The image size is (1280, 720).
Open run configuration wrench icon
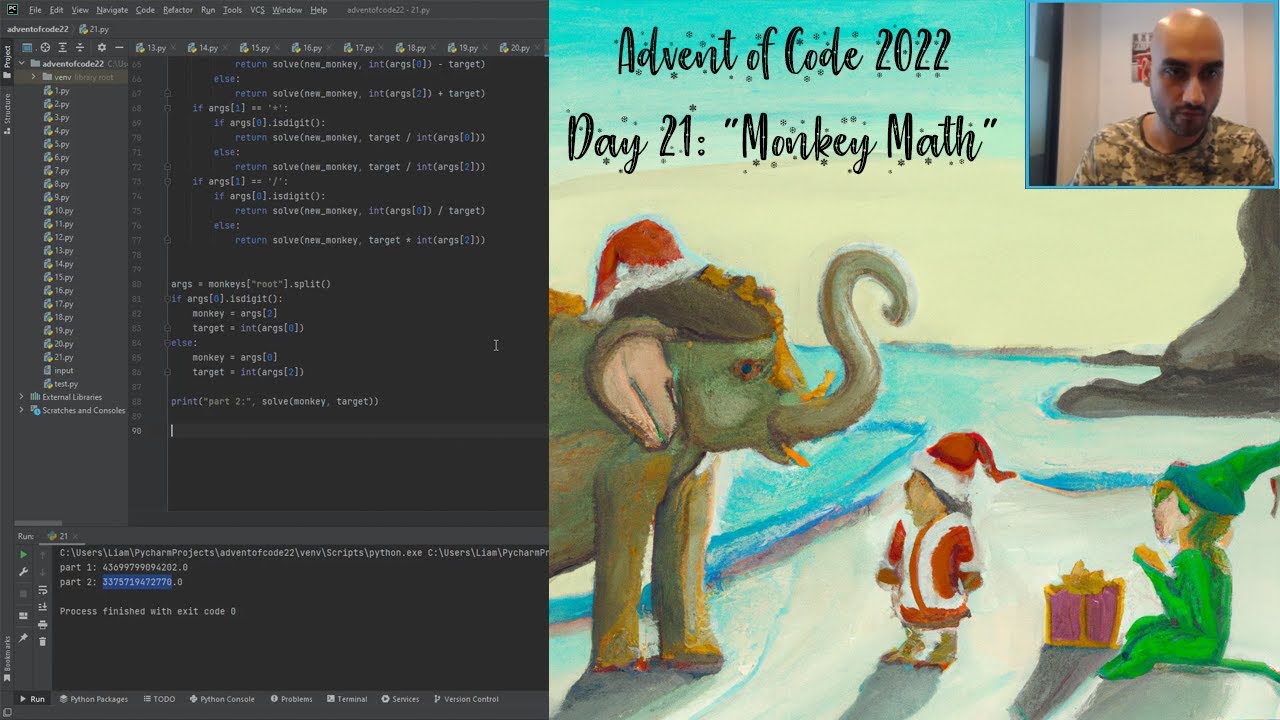click(x=24, y=572)
